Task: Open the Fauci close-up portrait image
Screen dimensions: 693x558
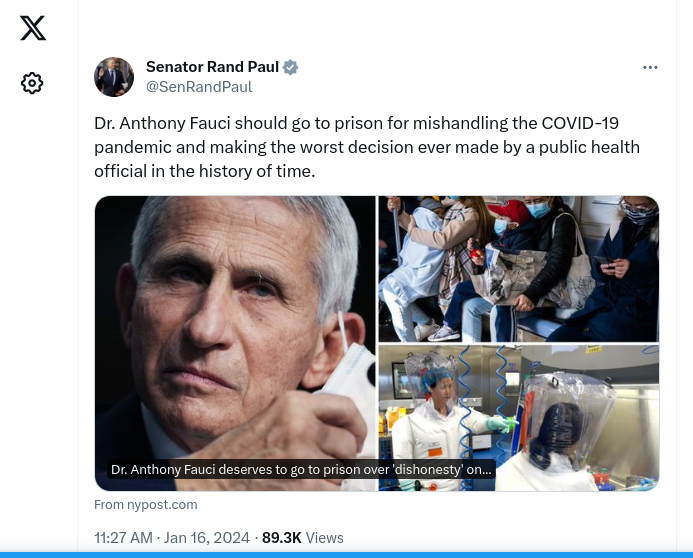Action: [235, 343]
